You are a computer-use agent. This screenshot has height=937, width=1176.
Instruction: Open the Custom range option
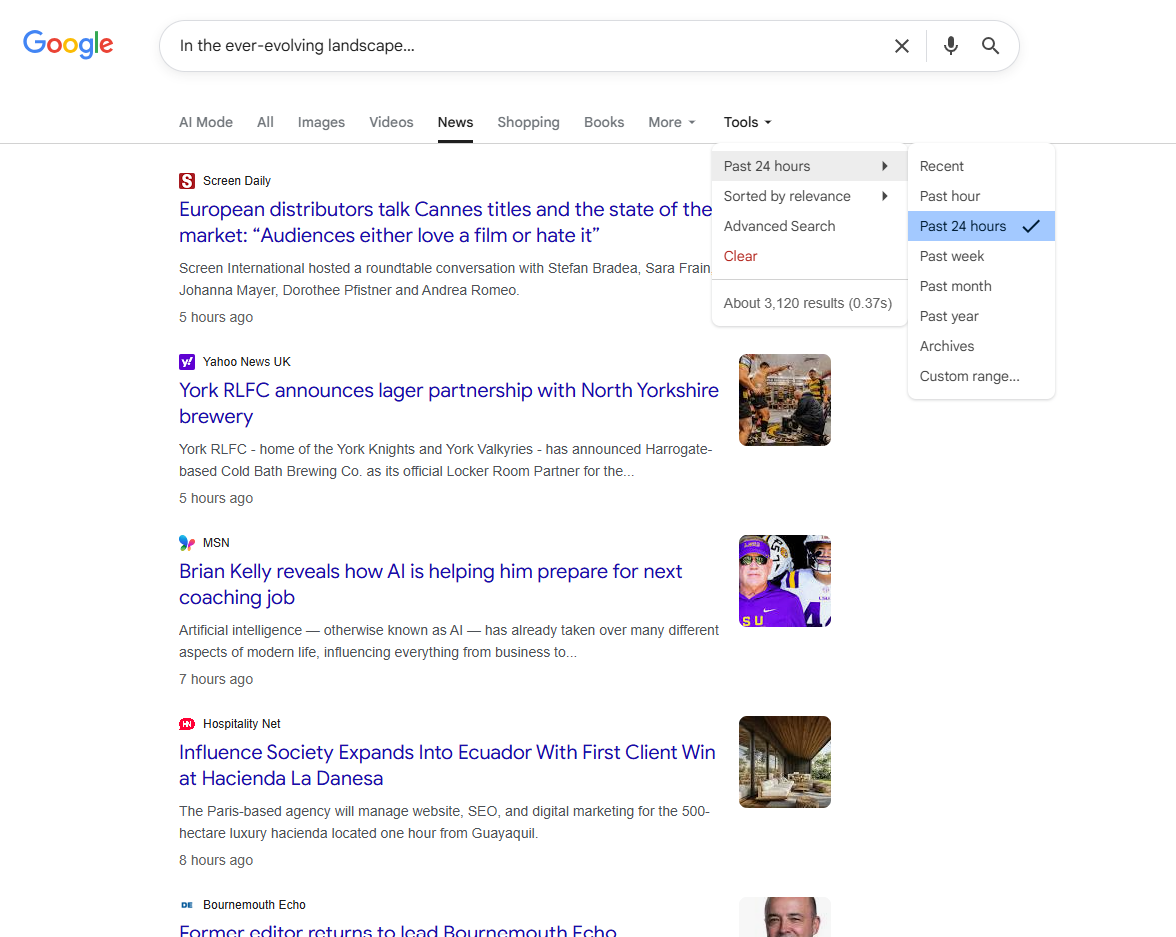(981, 376)
